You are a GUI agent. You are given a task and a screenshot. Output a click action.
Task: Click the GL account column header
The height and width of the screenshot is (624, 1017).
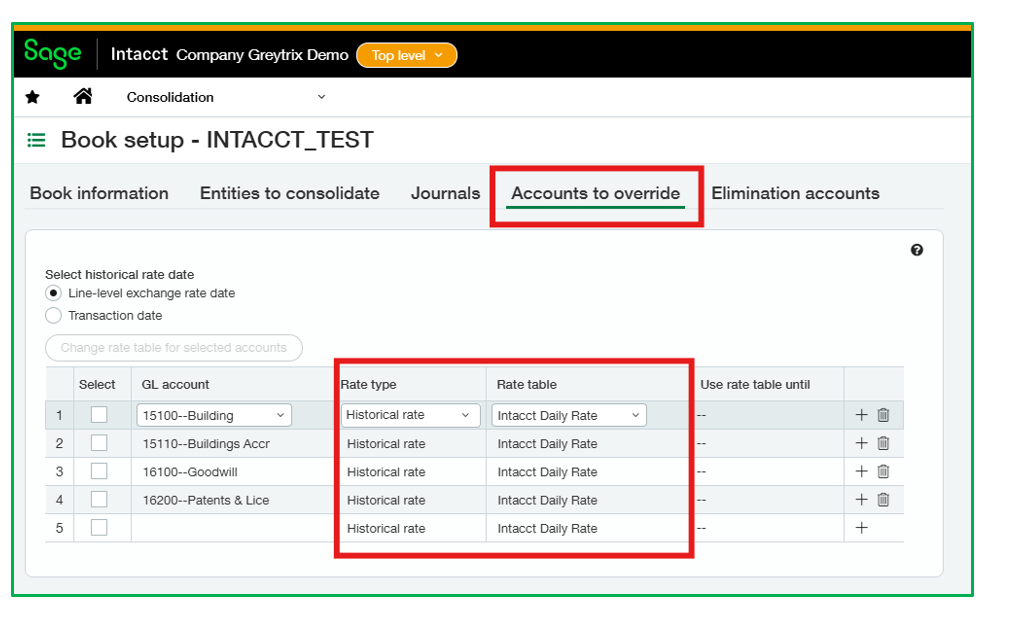pyautogui.click(x=175, y=385)
